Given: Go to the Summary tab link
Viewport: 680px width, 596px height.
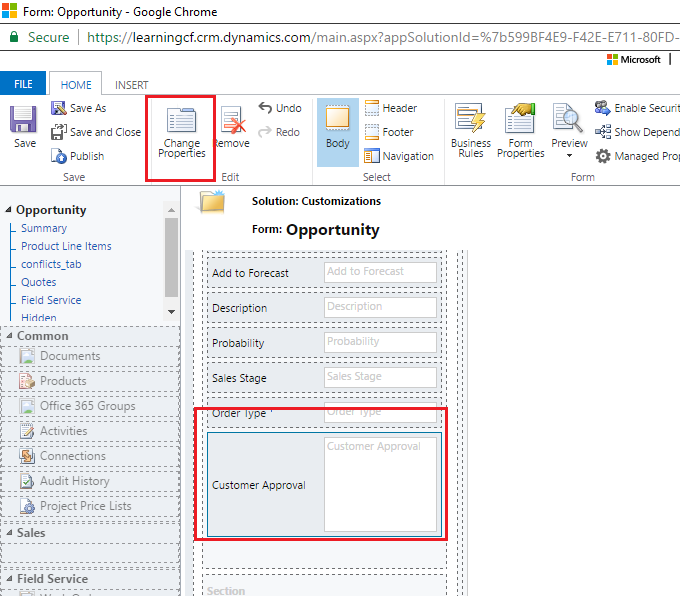Looking at the screenshot, I should click(44, 228).
